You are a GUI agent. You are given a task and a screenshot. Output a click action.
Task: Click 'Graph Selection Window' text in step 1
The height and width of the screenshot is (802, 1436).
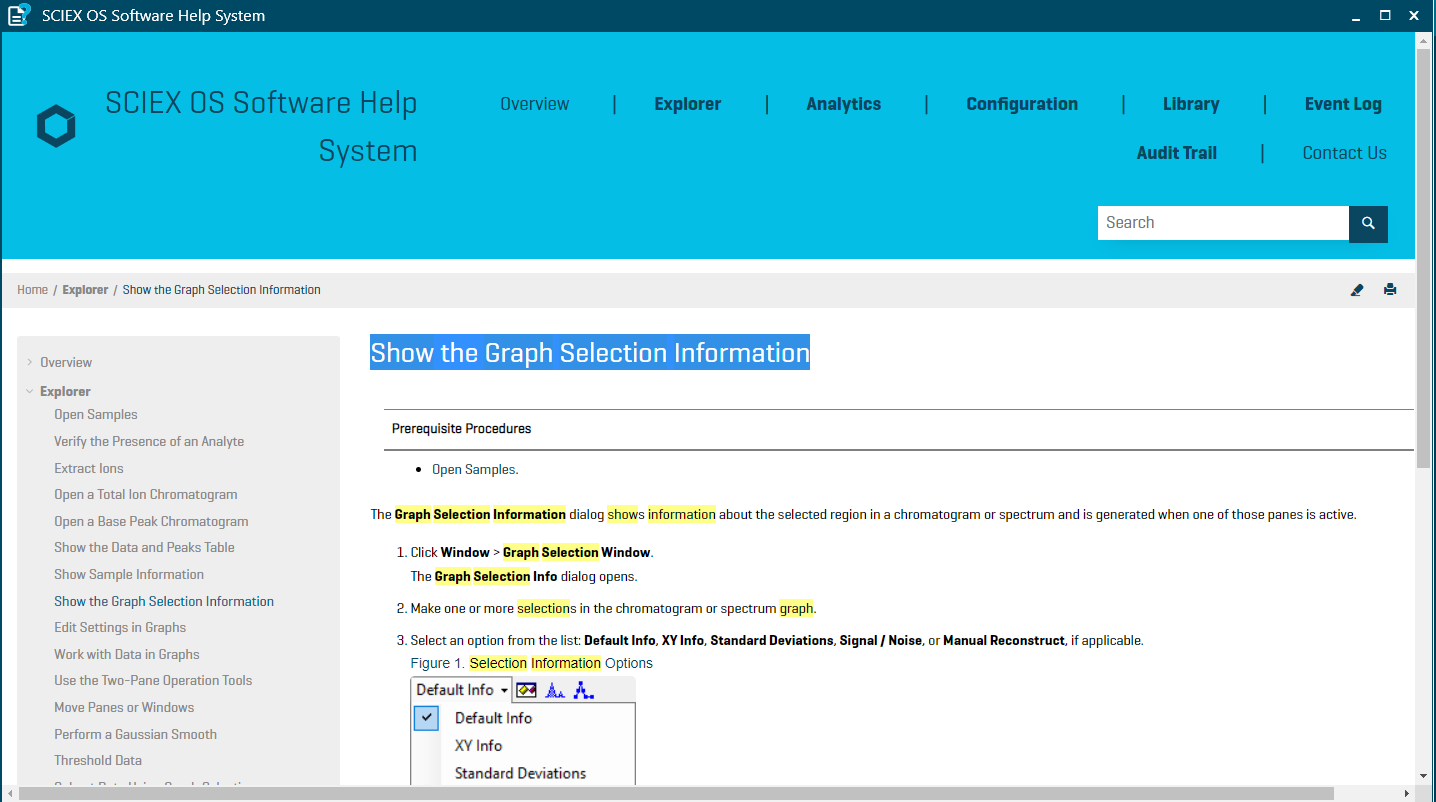(578, 552)
